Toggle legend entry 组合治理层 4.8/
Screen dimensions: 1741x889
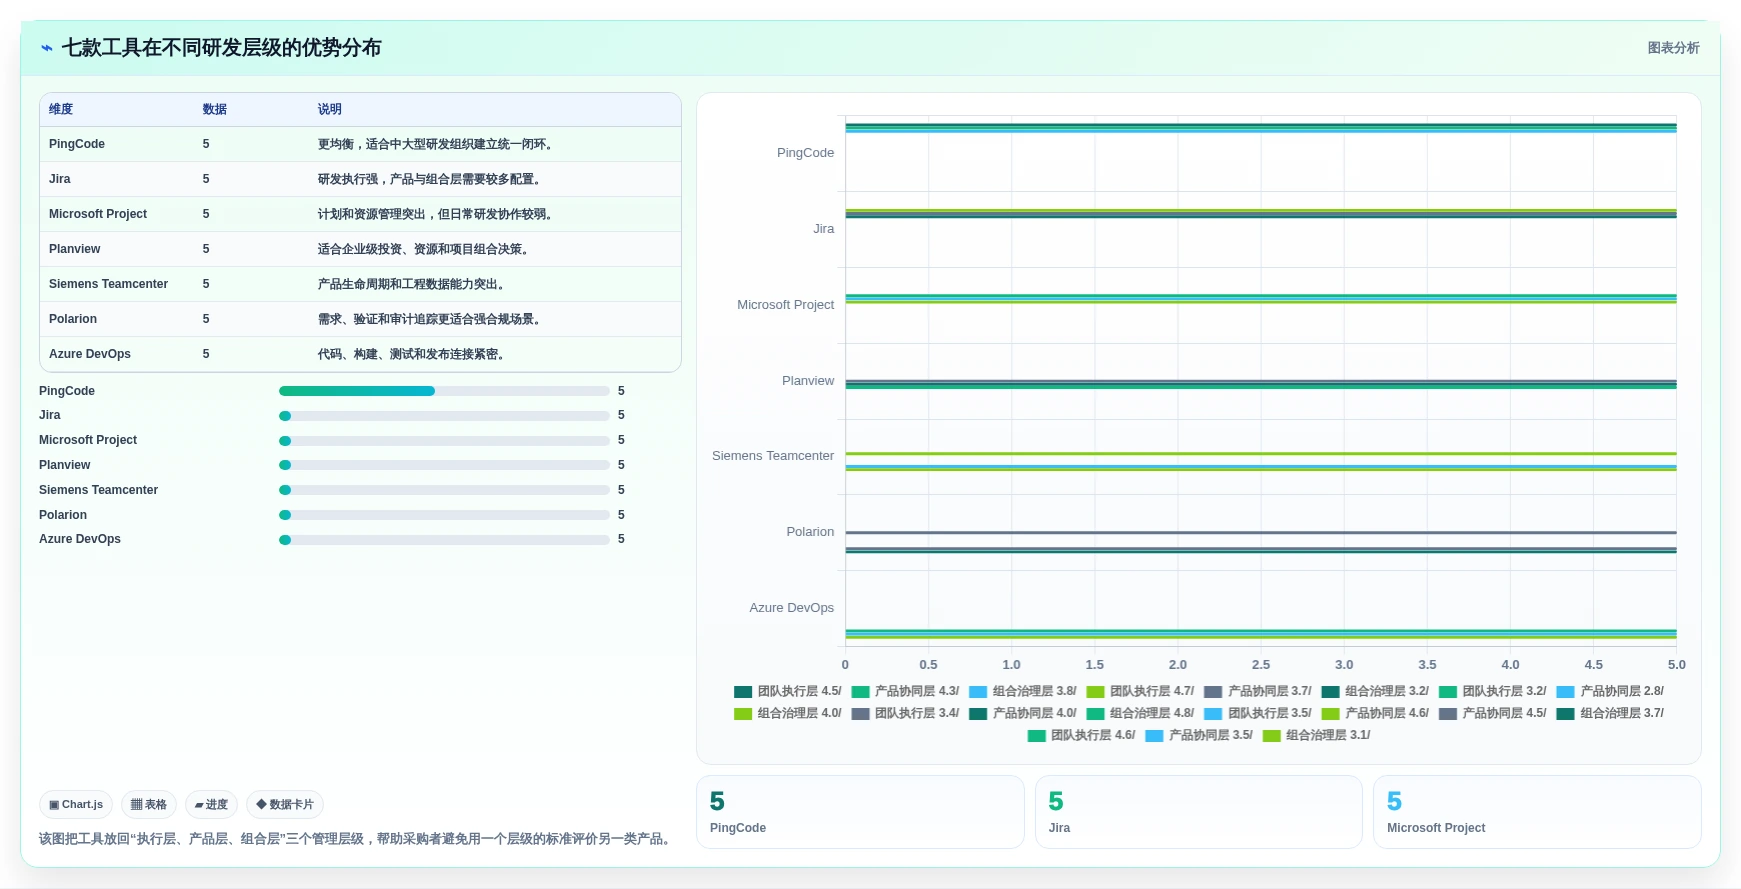pyautogui.click(x=1140, y=713)
